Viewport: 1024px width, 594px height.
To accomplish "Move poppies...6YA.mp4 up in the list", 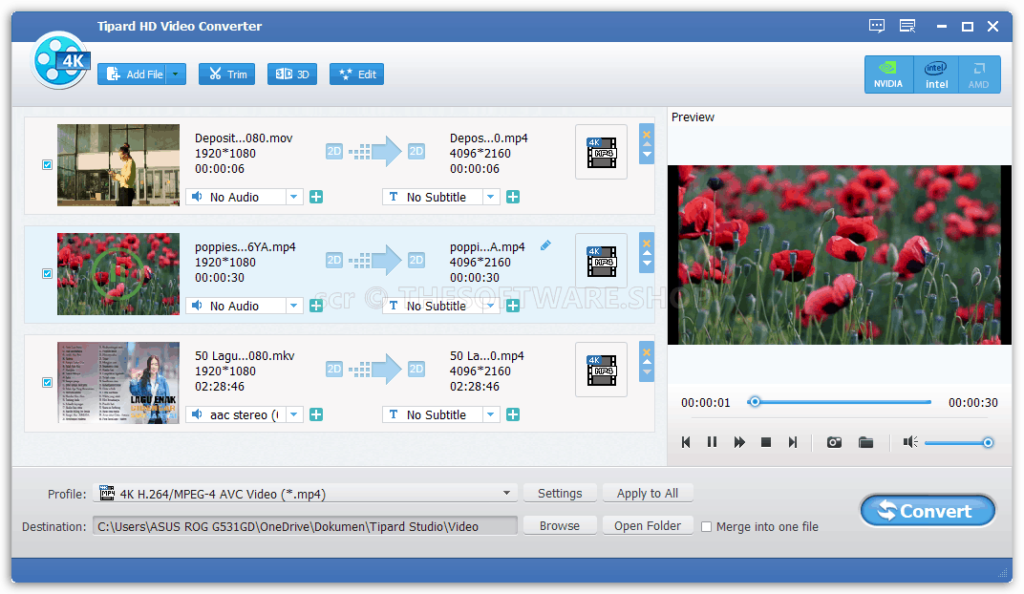I will pyautogui.click(x=647, y=253).
